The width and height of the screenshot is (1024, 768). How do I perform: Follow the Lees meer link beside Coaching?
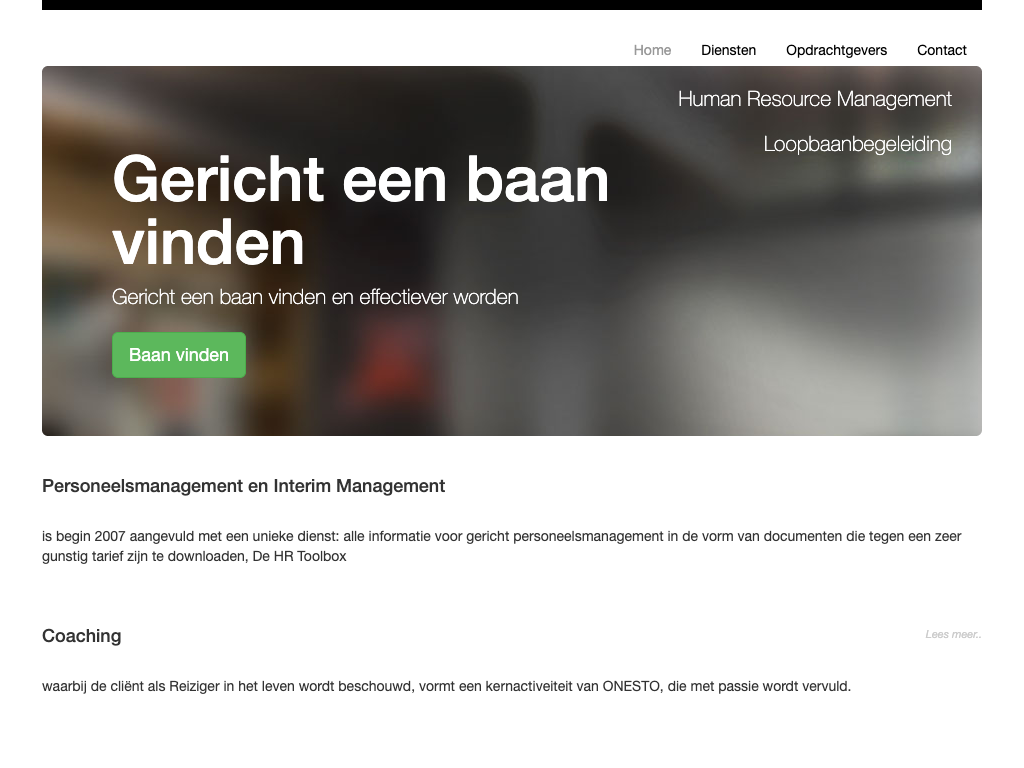[x=952, y=634]
